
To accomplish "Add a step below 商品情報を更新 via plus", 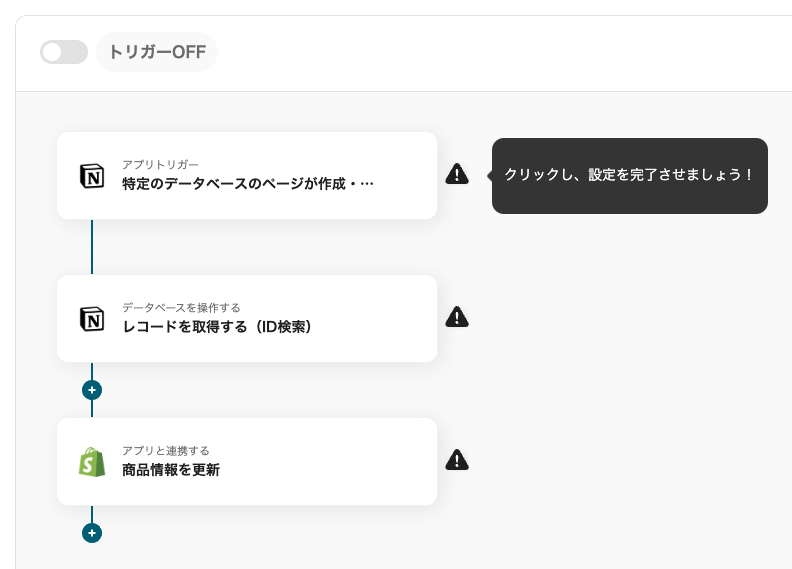I will (x=92, y=533).
